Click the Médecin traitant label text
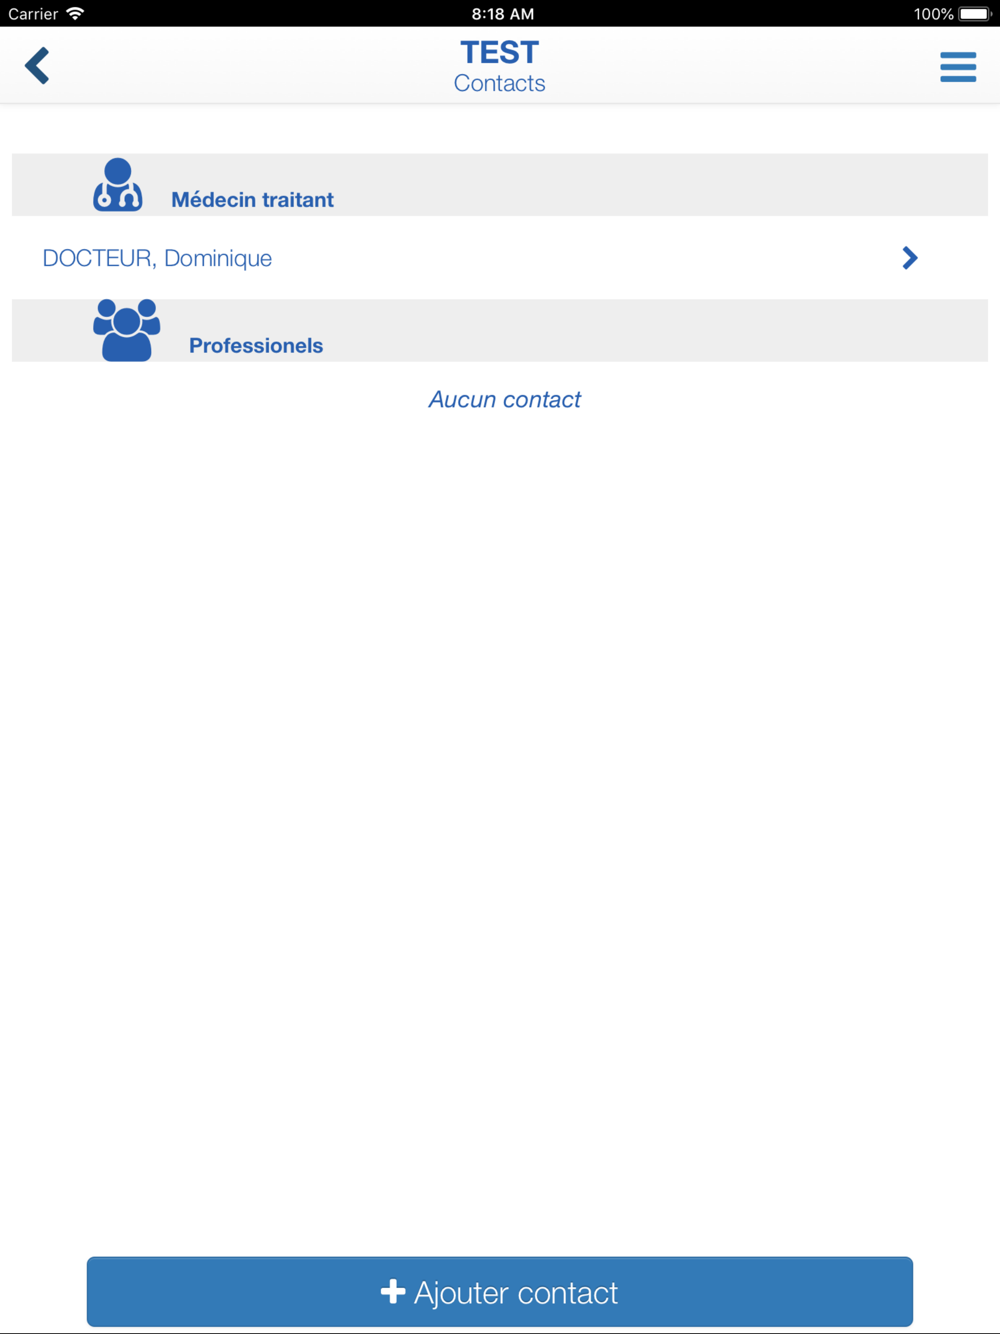Viewport: 1000px width, 1334px height. click(x=253, y=200)
